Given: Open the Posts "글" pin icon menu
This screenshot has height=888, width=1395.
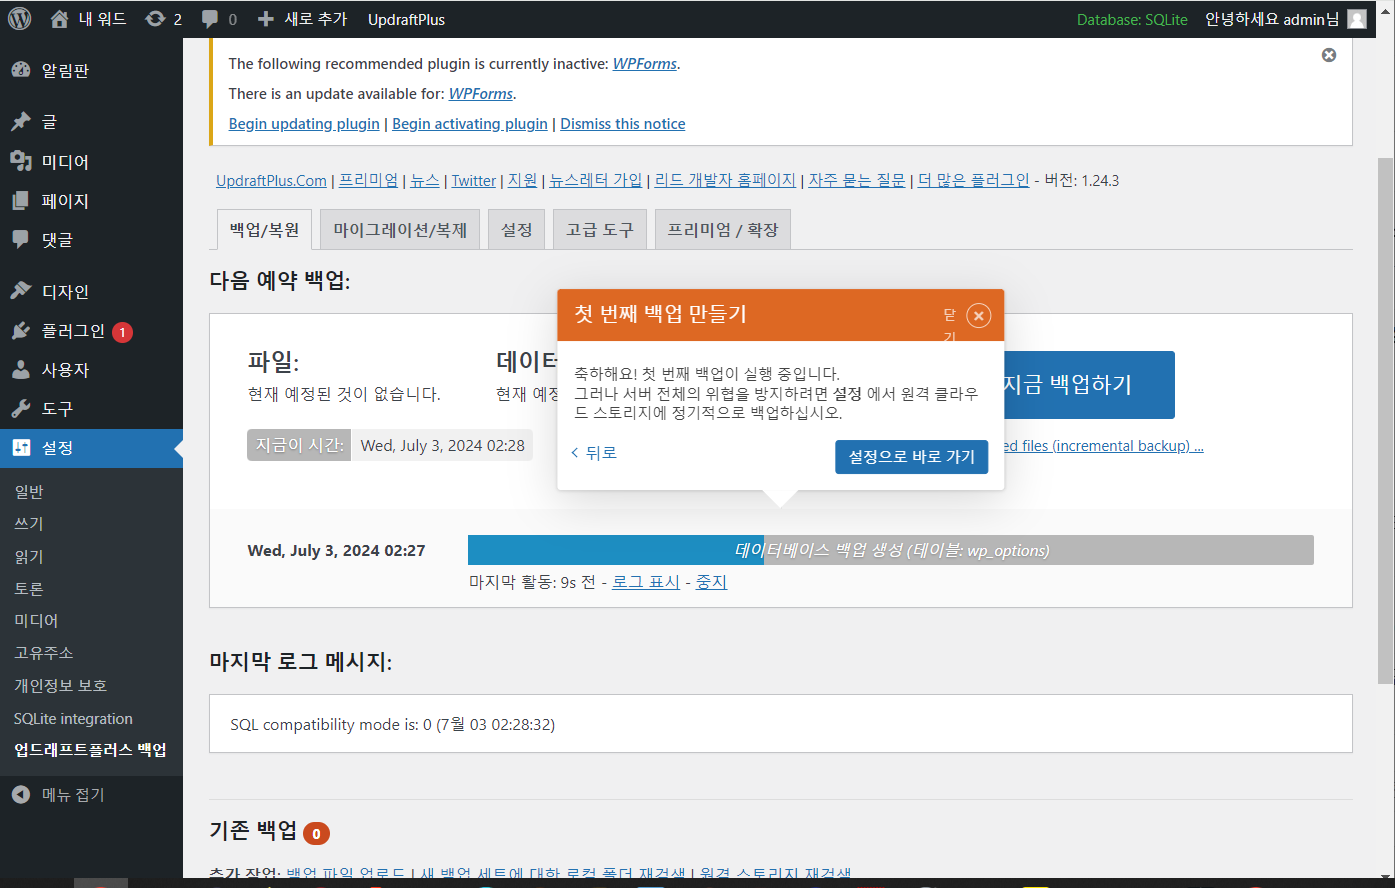Looking at the screenshot, I should (x=91, y=121).
